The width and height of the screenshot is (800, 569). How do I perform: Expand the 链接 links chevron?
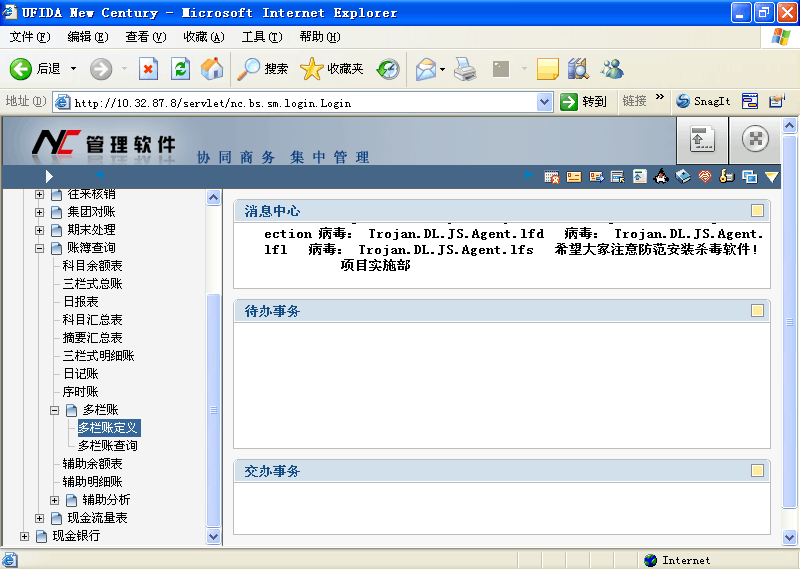[x=659, y=96]
